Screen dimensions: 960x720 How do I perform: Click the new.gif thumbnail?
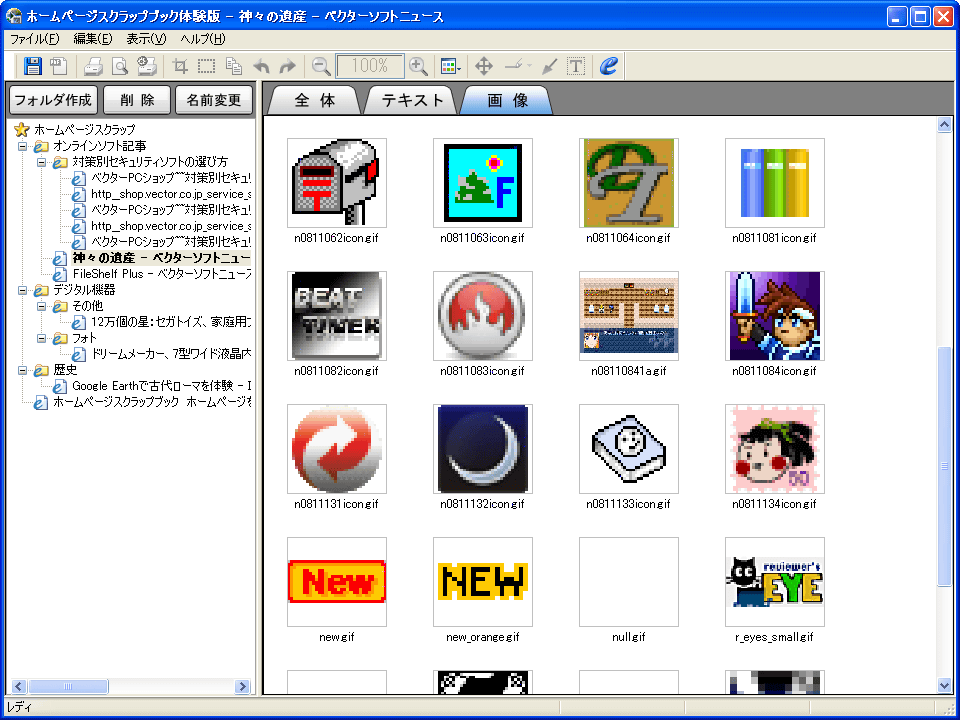(x=337, y=582)
